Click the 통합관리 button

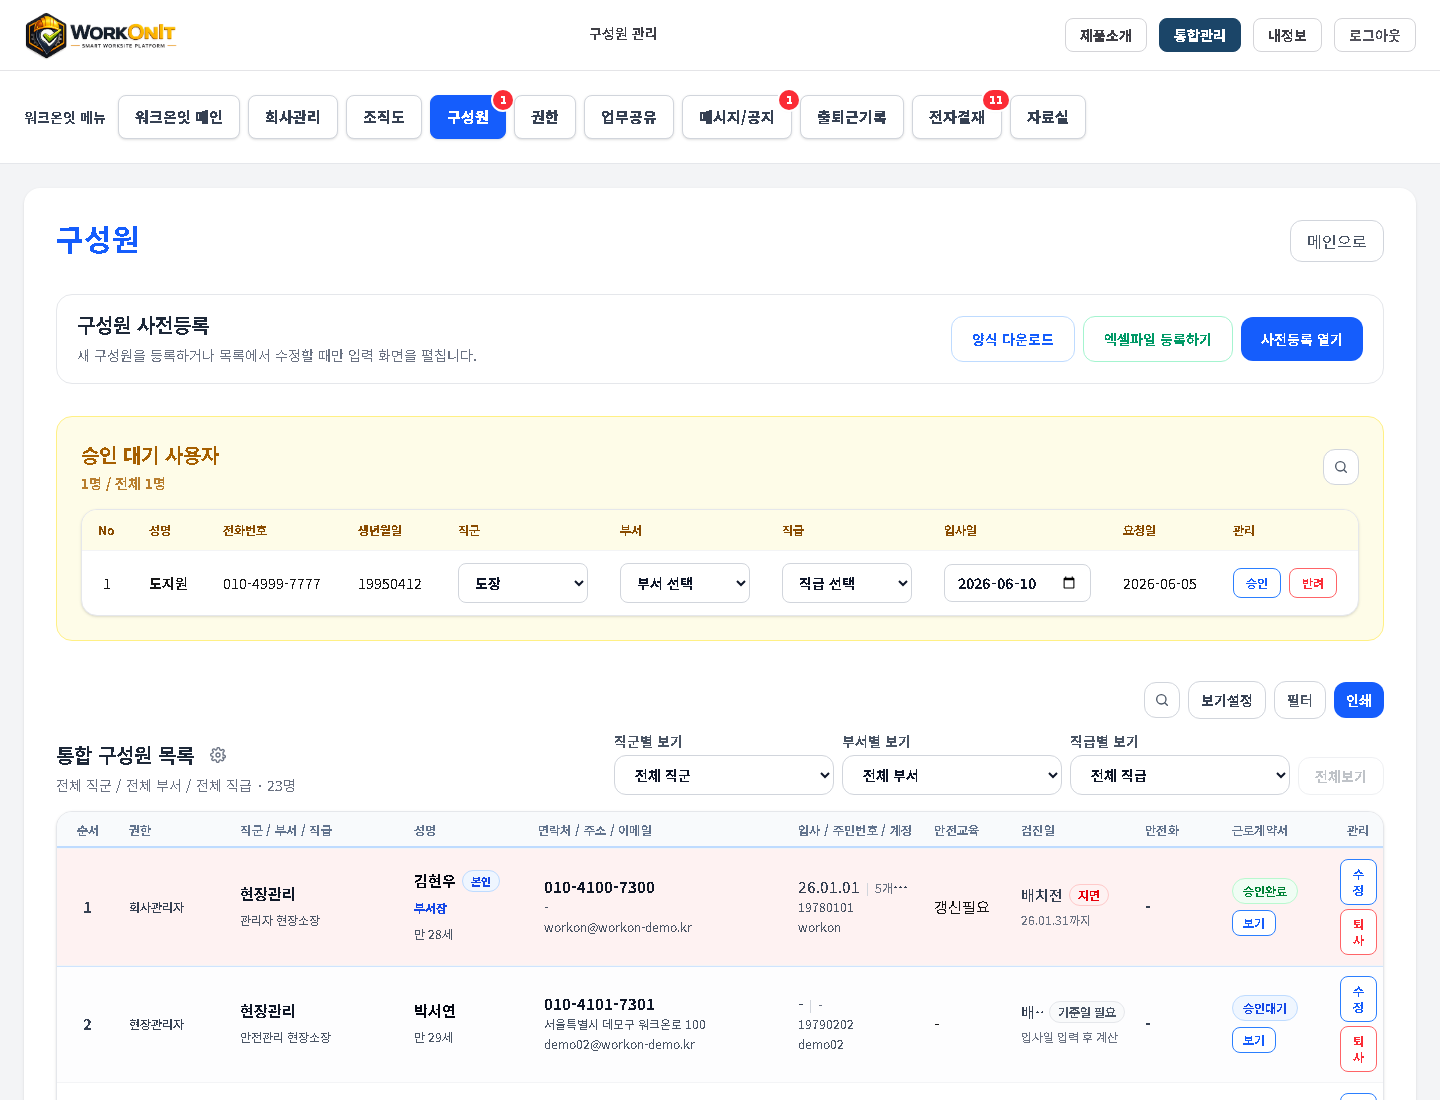point(1200,35)
